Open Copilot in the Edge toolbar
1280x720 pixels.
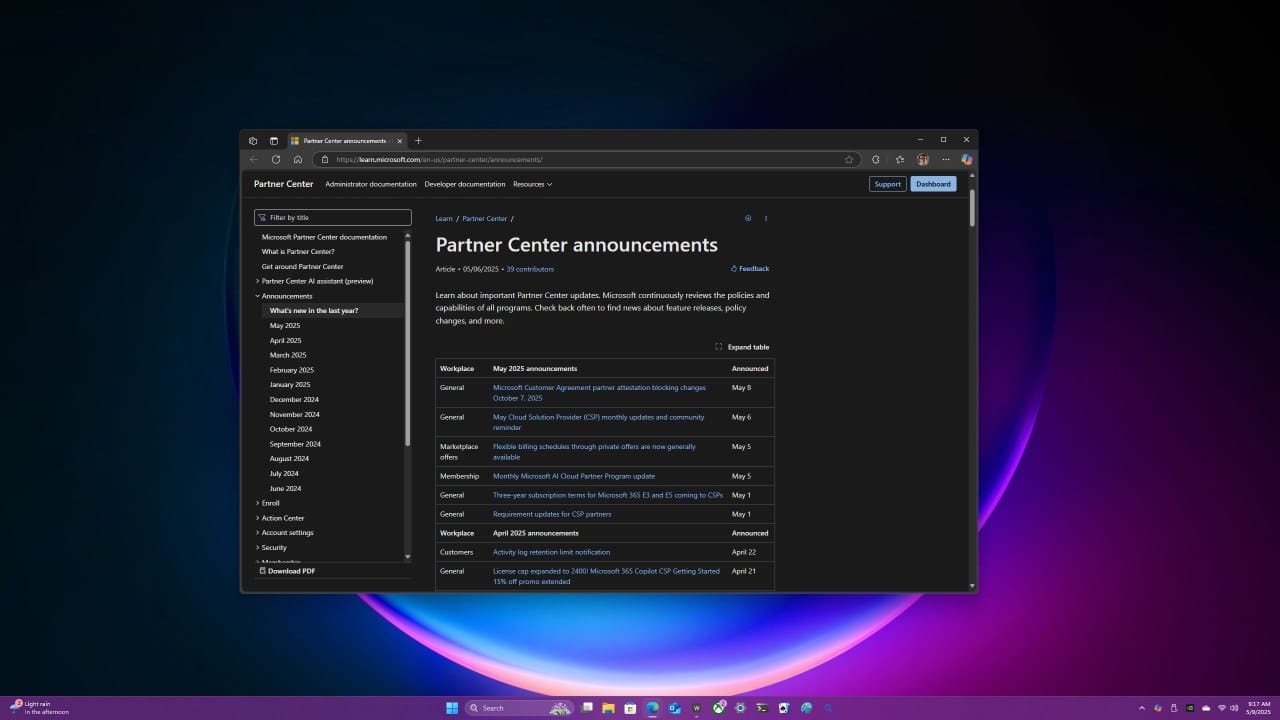coord(968,159)
